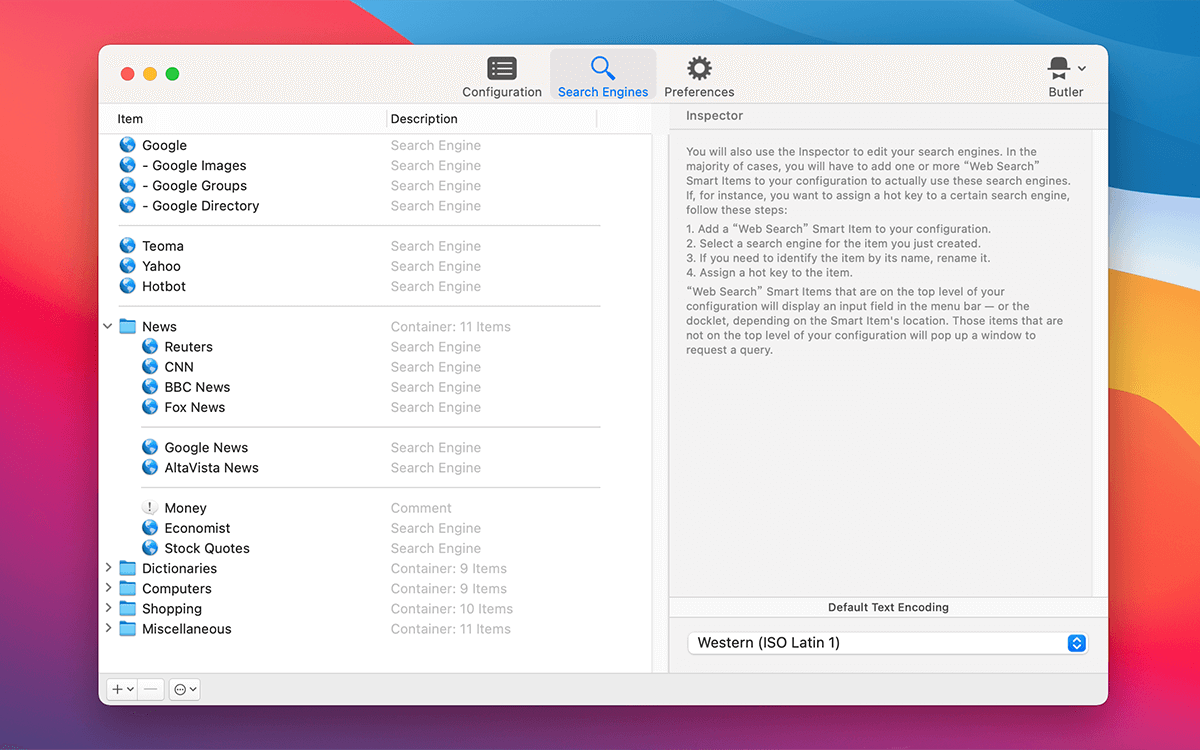
Task: Click the Yahoo globe icon
Action: pyautogui.click(x=127, y=266)
